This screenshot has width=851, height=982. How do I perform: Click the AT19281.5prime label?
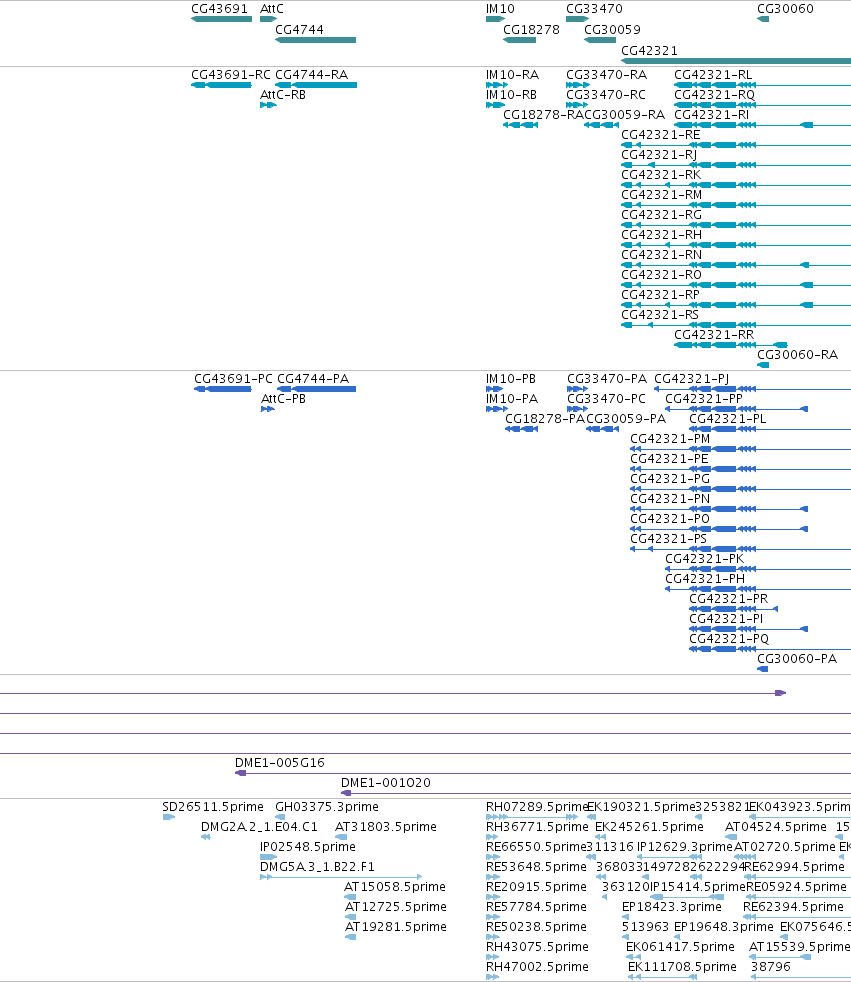395,927
